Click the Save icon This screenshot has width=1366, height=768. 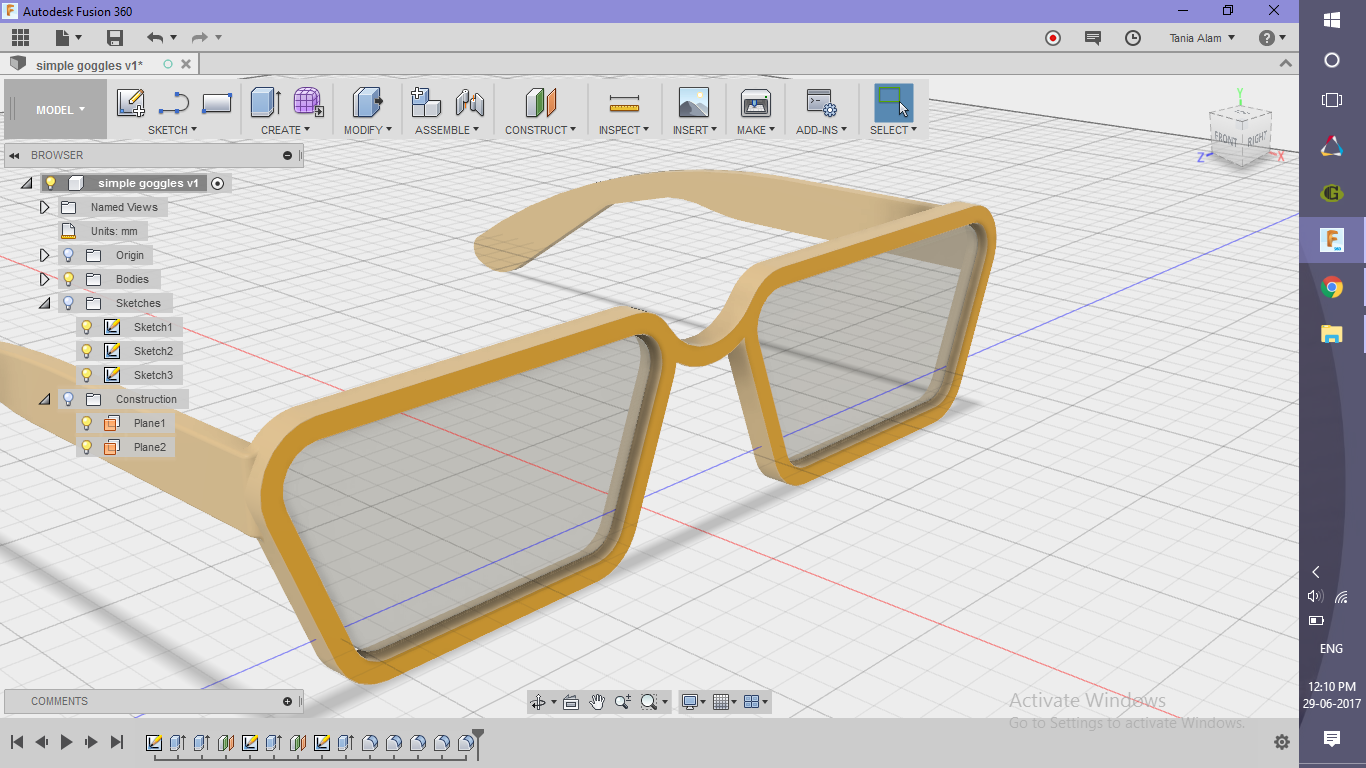[115, 38]
